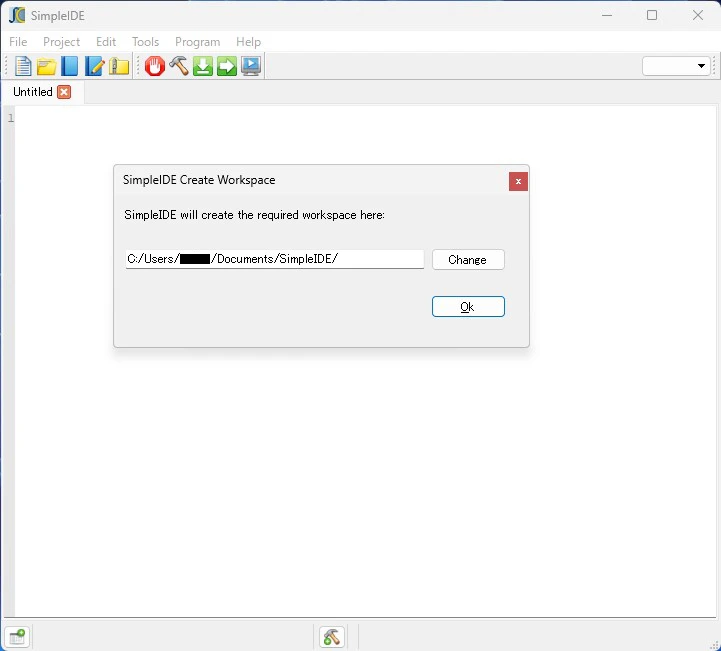Click the Change button for workspace path
Image resolution: width=721 pixels, height=651 pixels.
pos(468,260)
